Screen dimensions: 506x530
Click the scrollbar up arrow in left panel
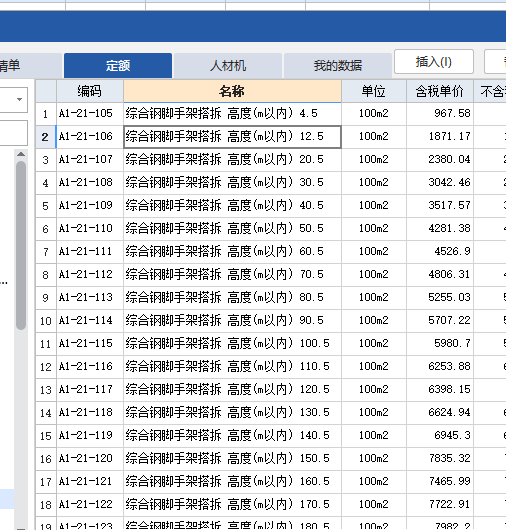point(21,154)
